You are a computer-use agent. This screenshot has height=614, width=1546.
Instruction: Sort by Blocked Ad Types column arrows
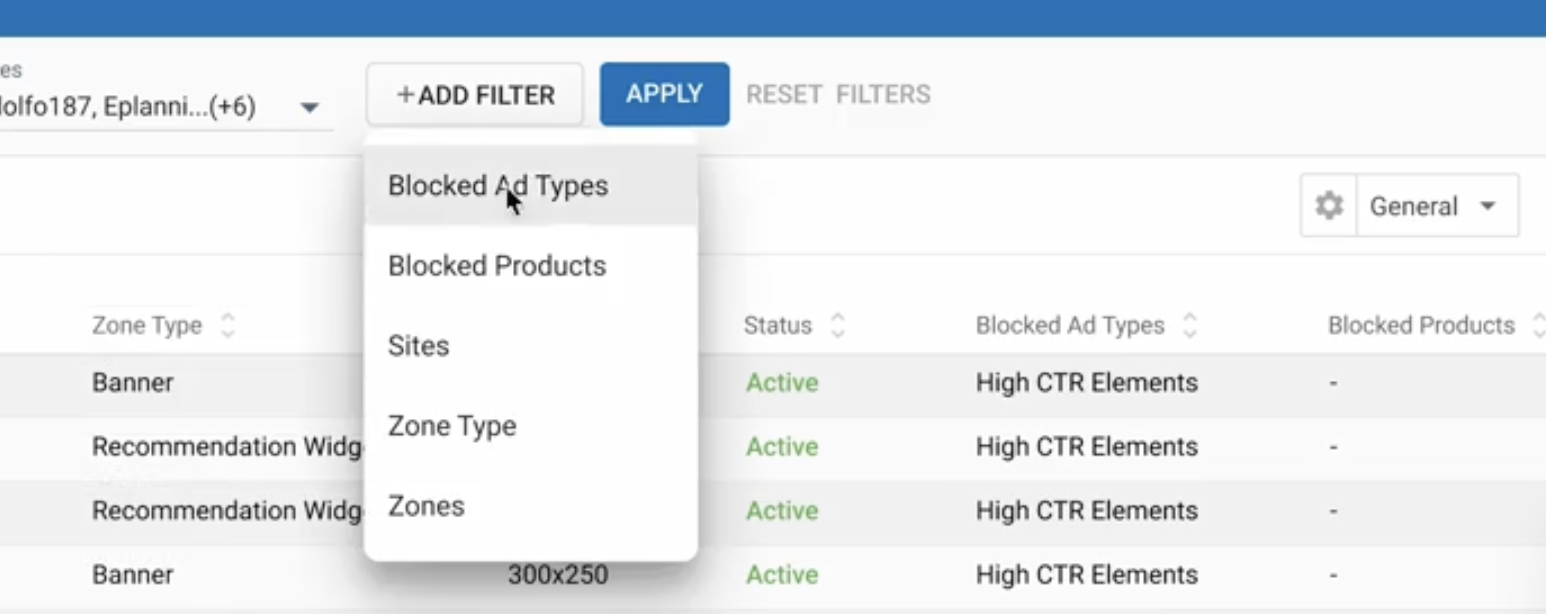[1189, 326]
